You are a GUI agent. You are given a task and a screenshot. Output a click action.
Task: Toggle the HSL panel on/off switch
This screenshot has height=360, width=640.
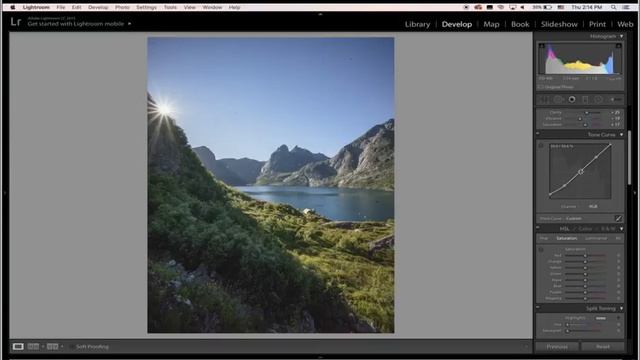click(x=538, y=228)
